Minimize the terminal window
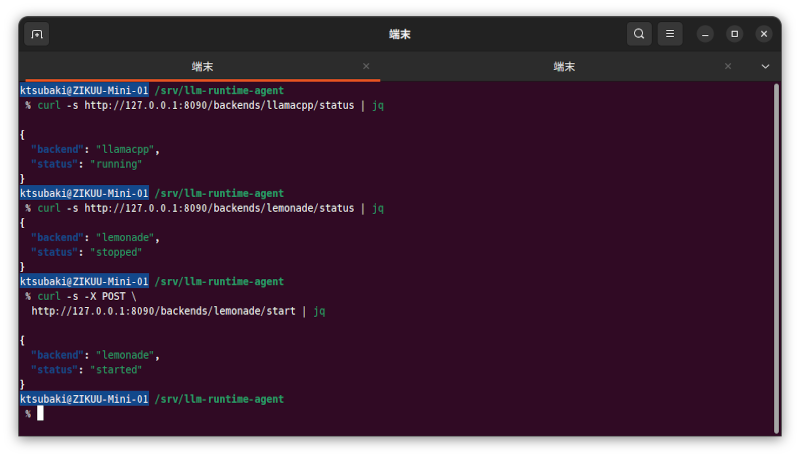This screenshot has height=457, width=800. (x=705, y=34)
